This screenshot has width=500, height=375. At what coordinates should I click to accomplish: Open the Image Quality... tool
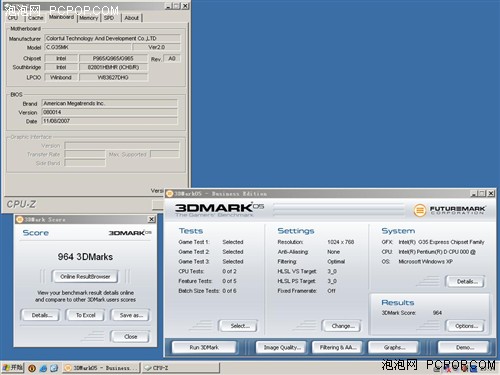(282, 347)
